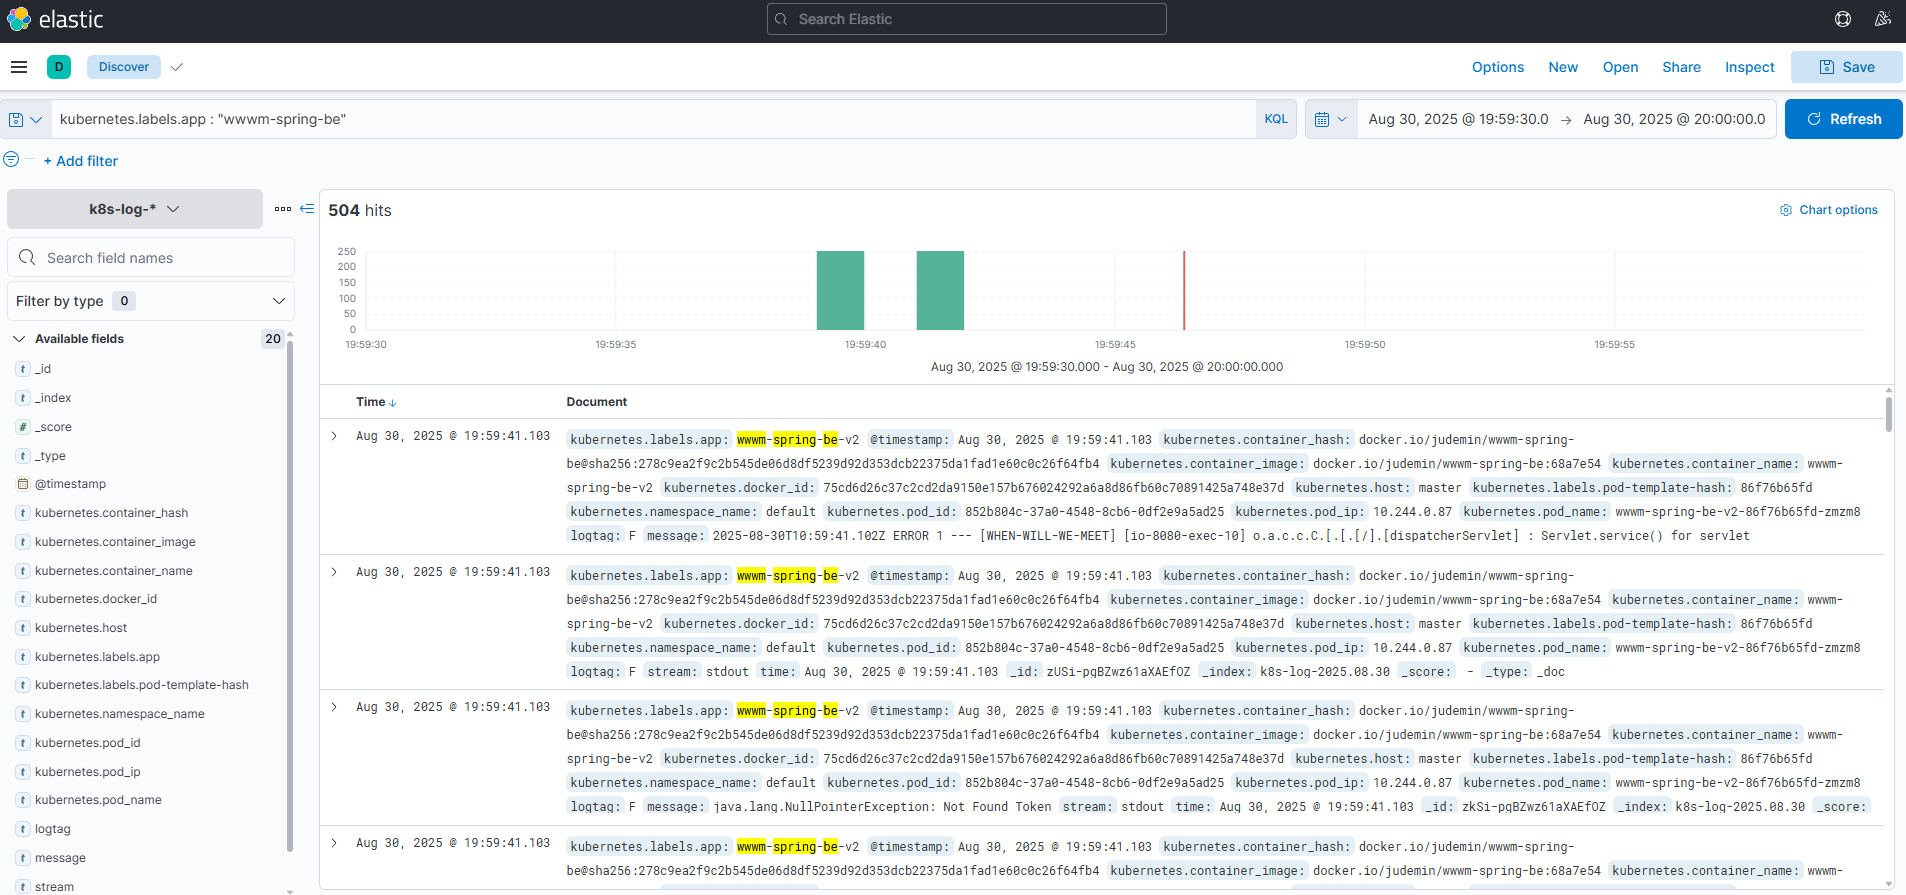Open the help menu lifebuoy icon

click(x=1843, y=19)
